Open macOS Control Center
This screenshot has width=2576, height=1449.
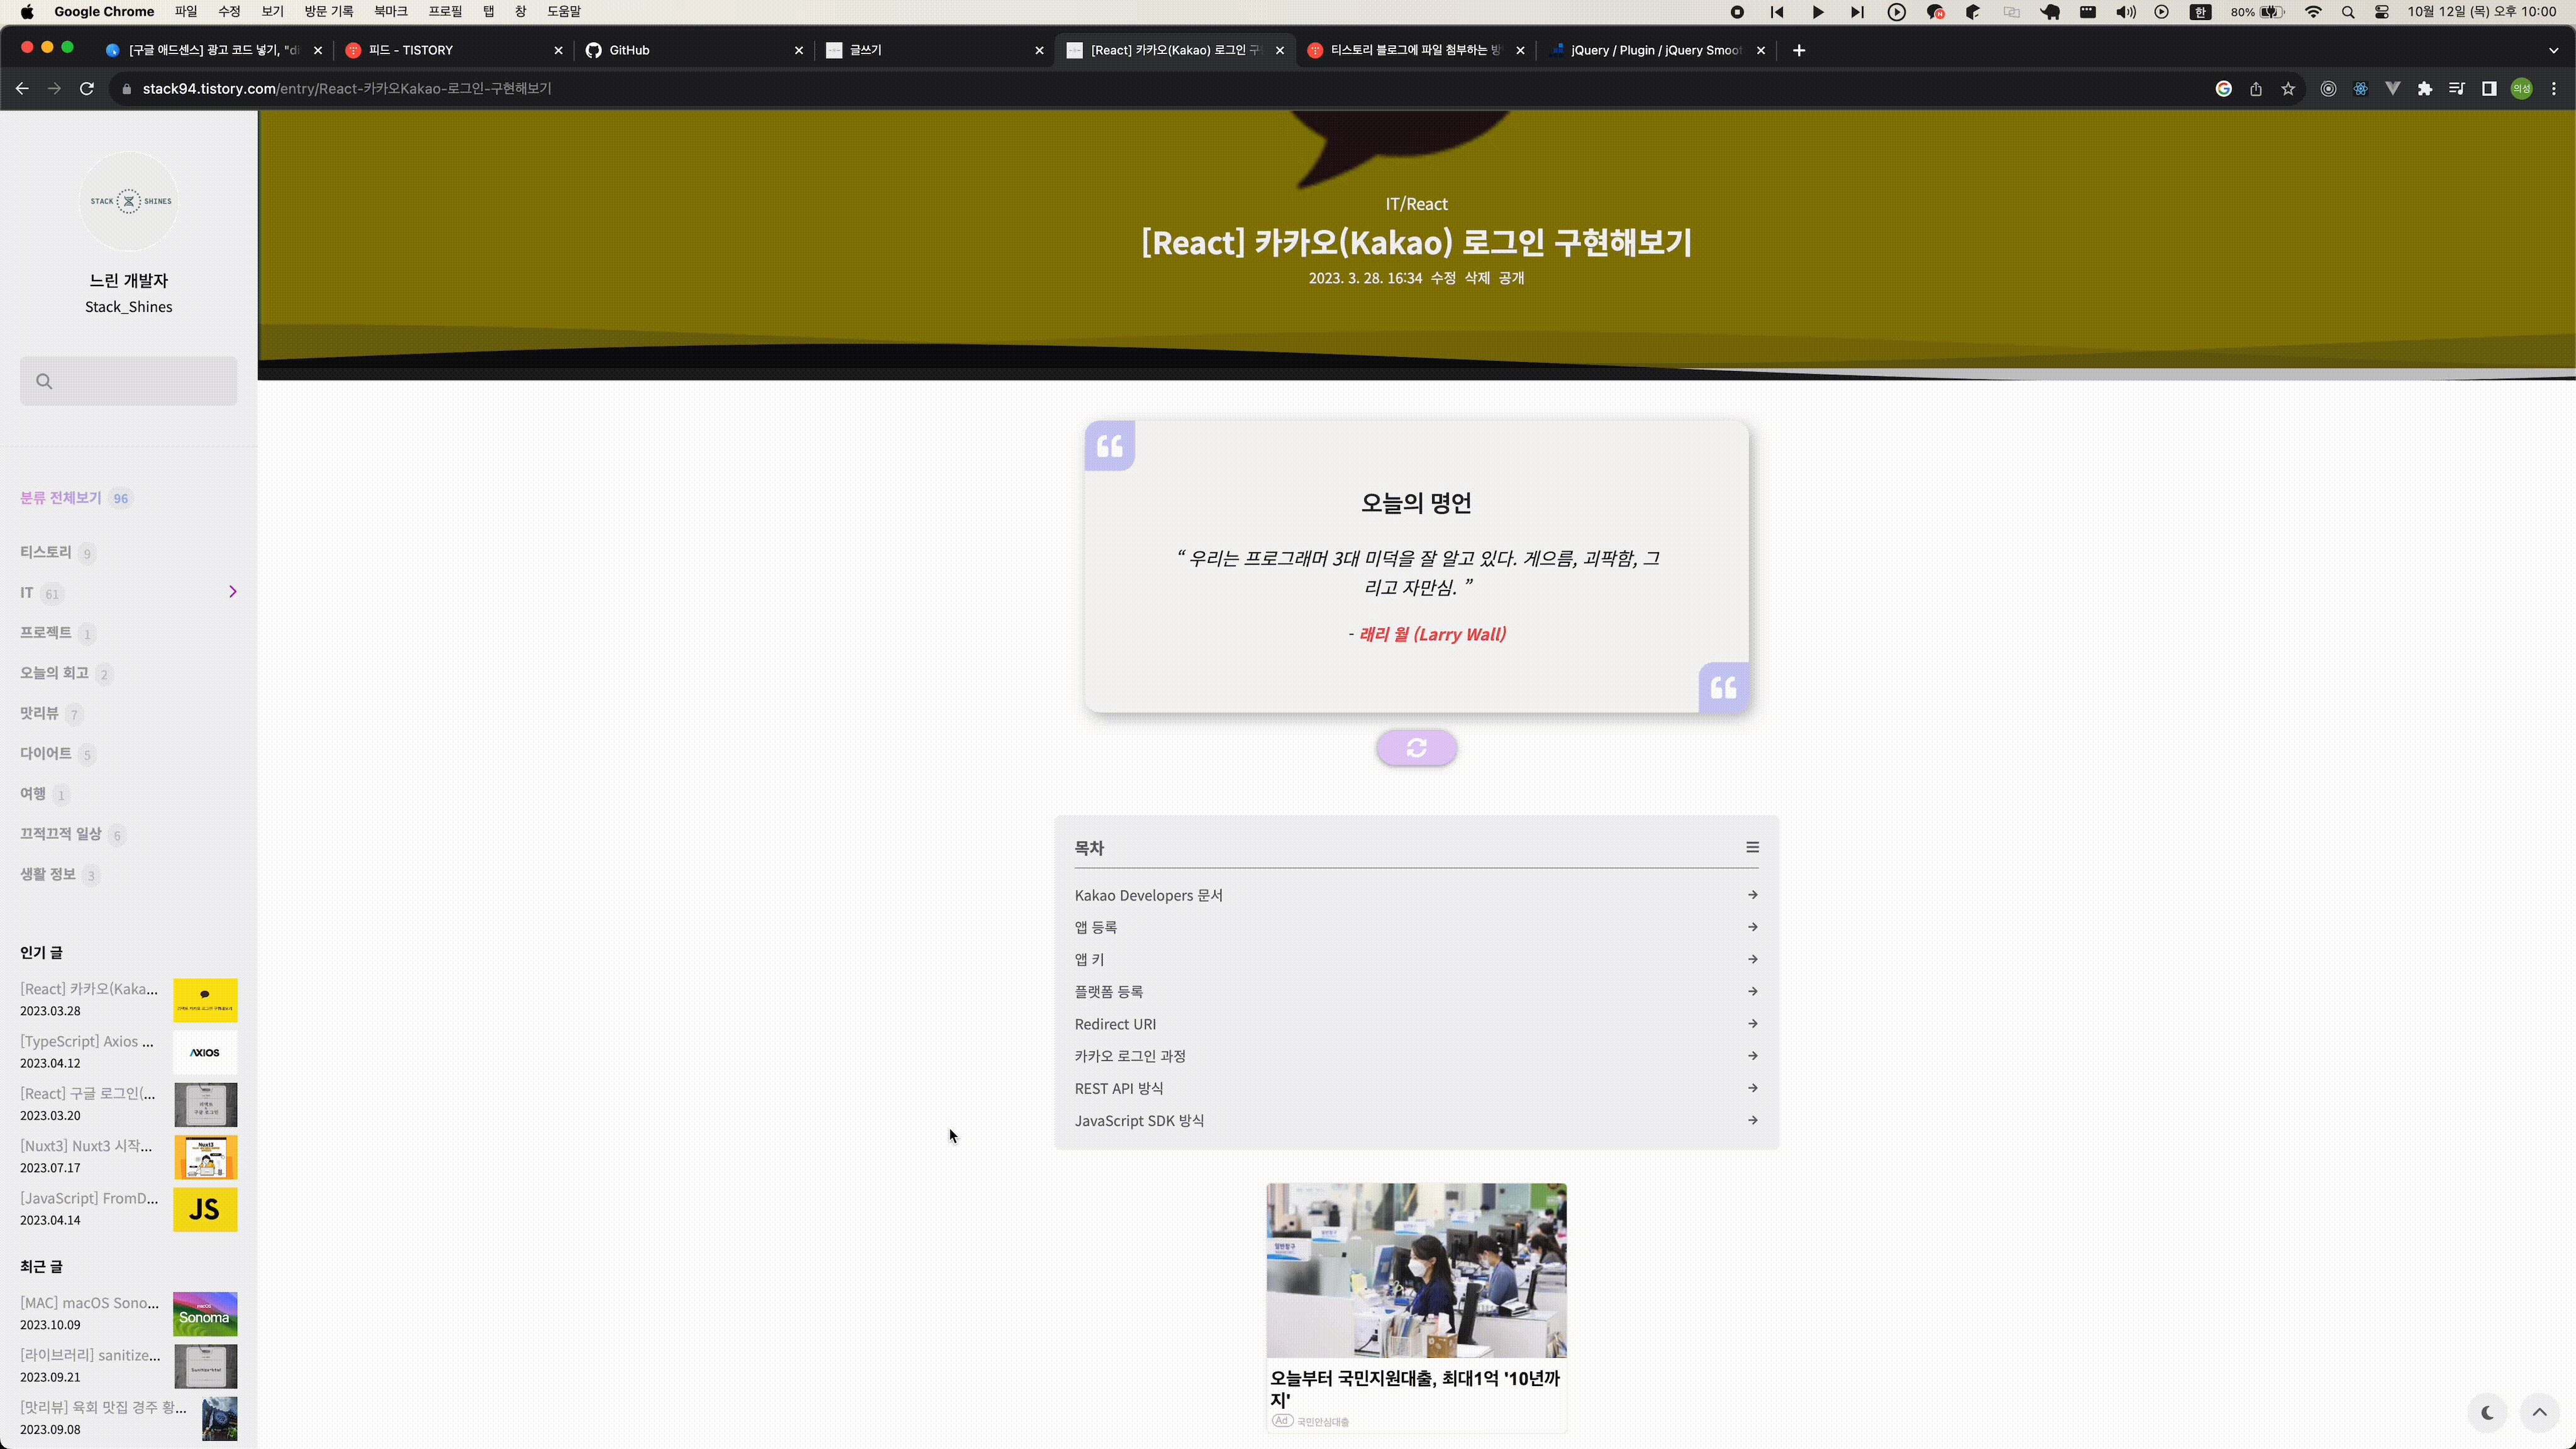2382,12
